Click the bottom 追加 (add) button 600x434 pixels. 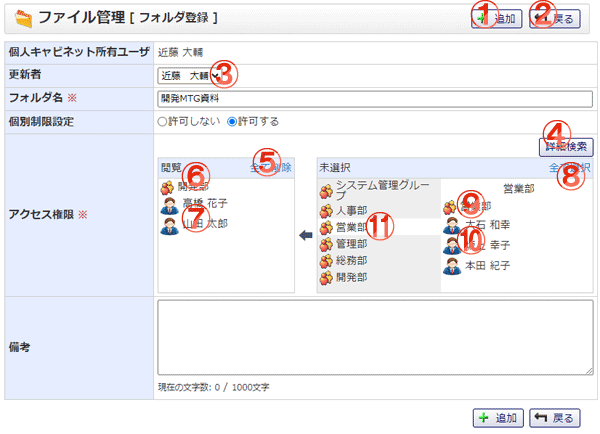[x=498, y=418]
